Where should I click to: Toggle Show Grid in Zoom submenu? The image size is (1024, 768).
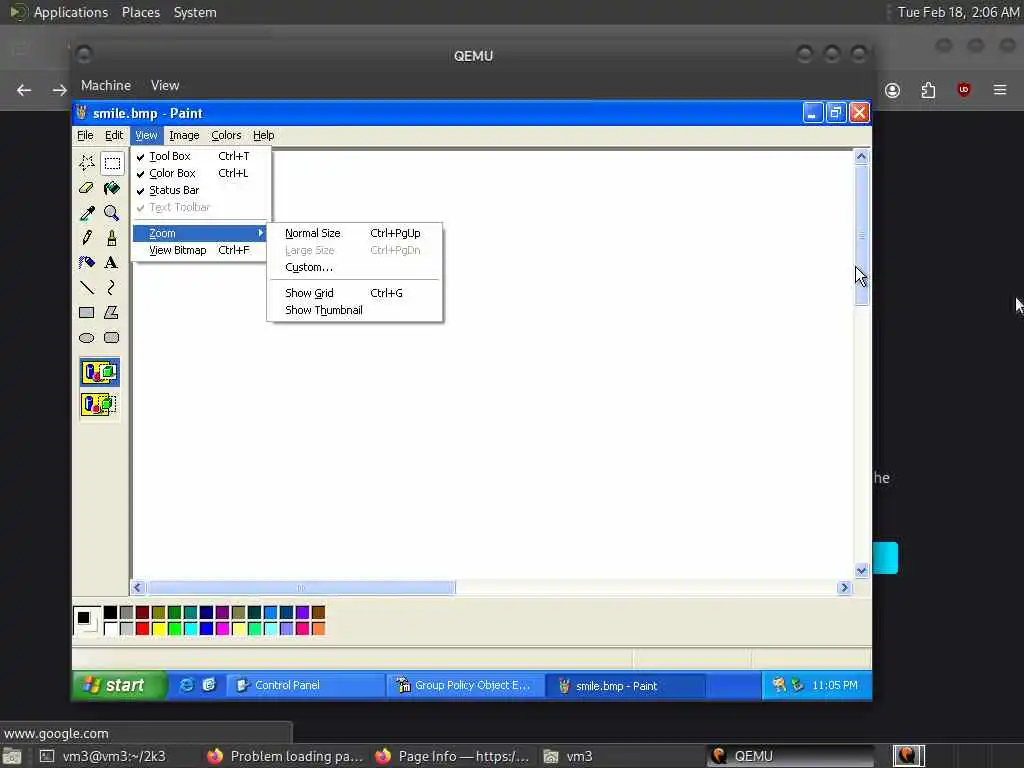point(355,293)
